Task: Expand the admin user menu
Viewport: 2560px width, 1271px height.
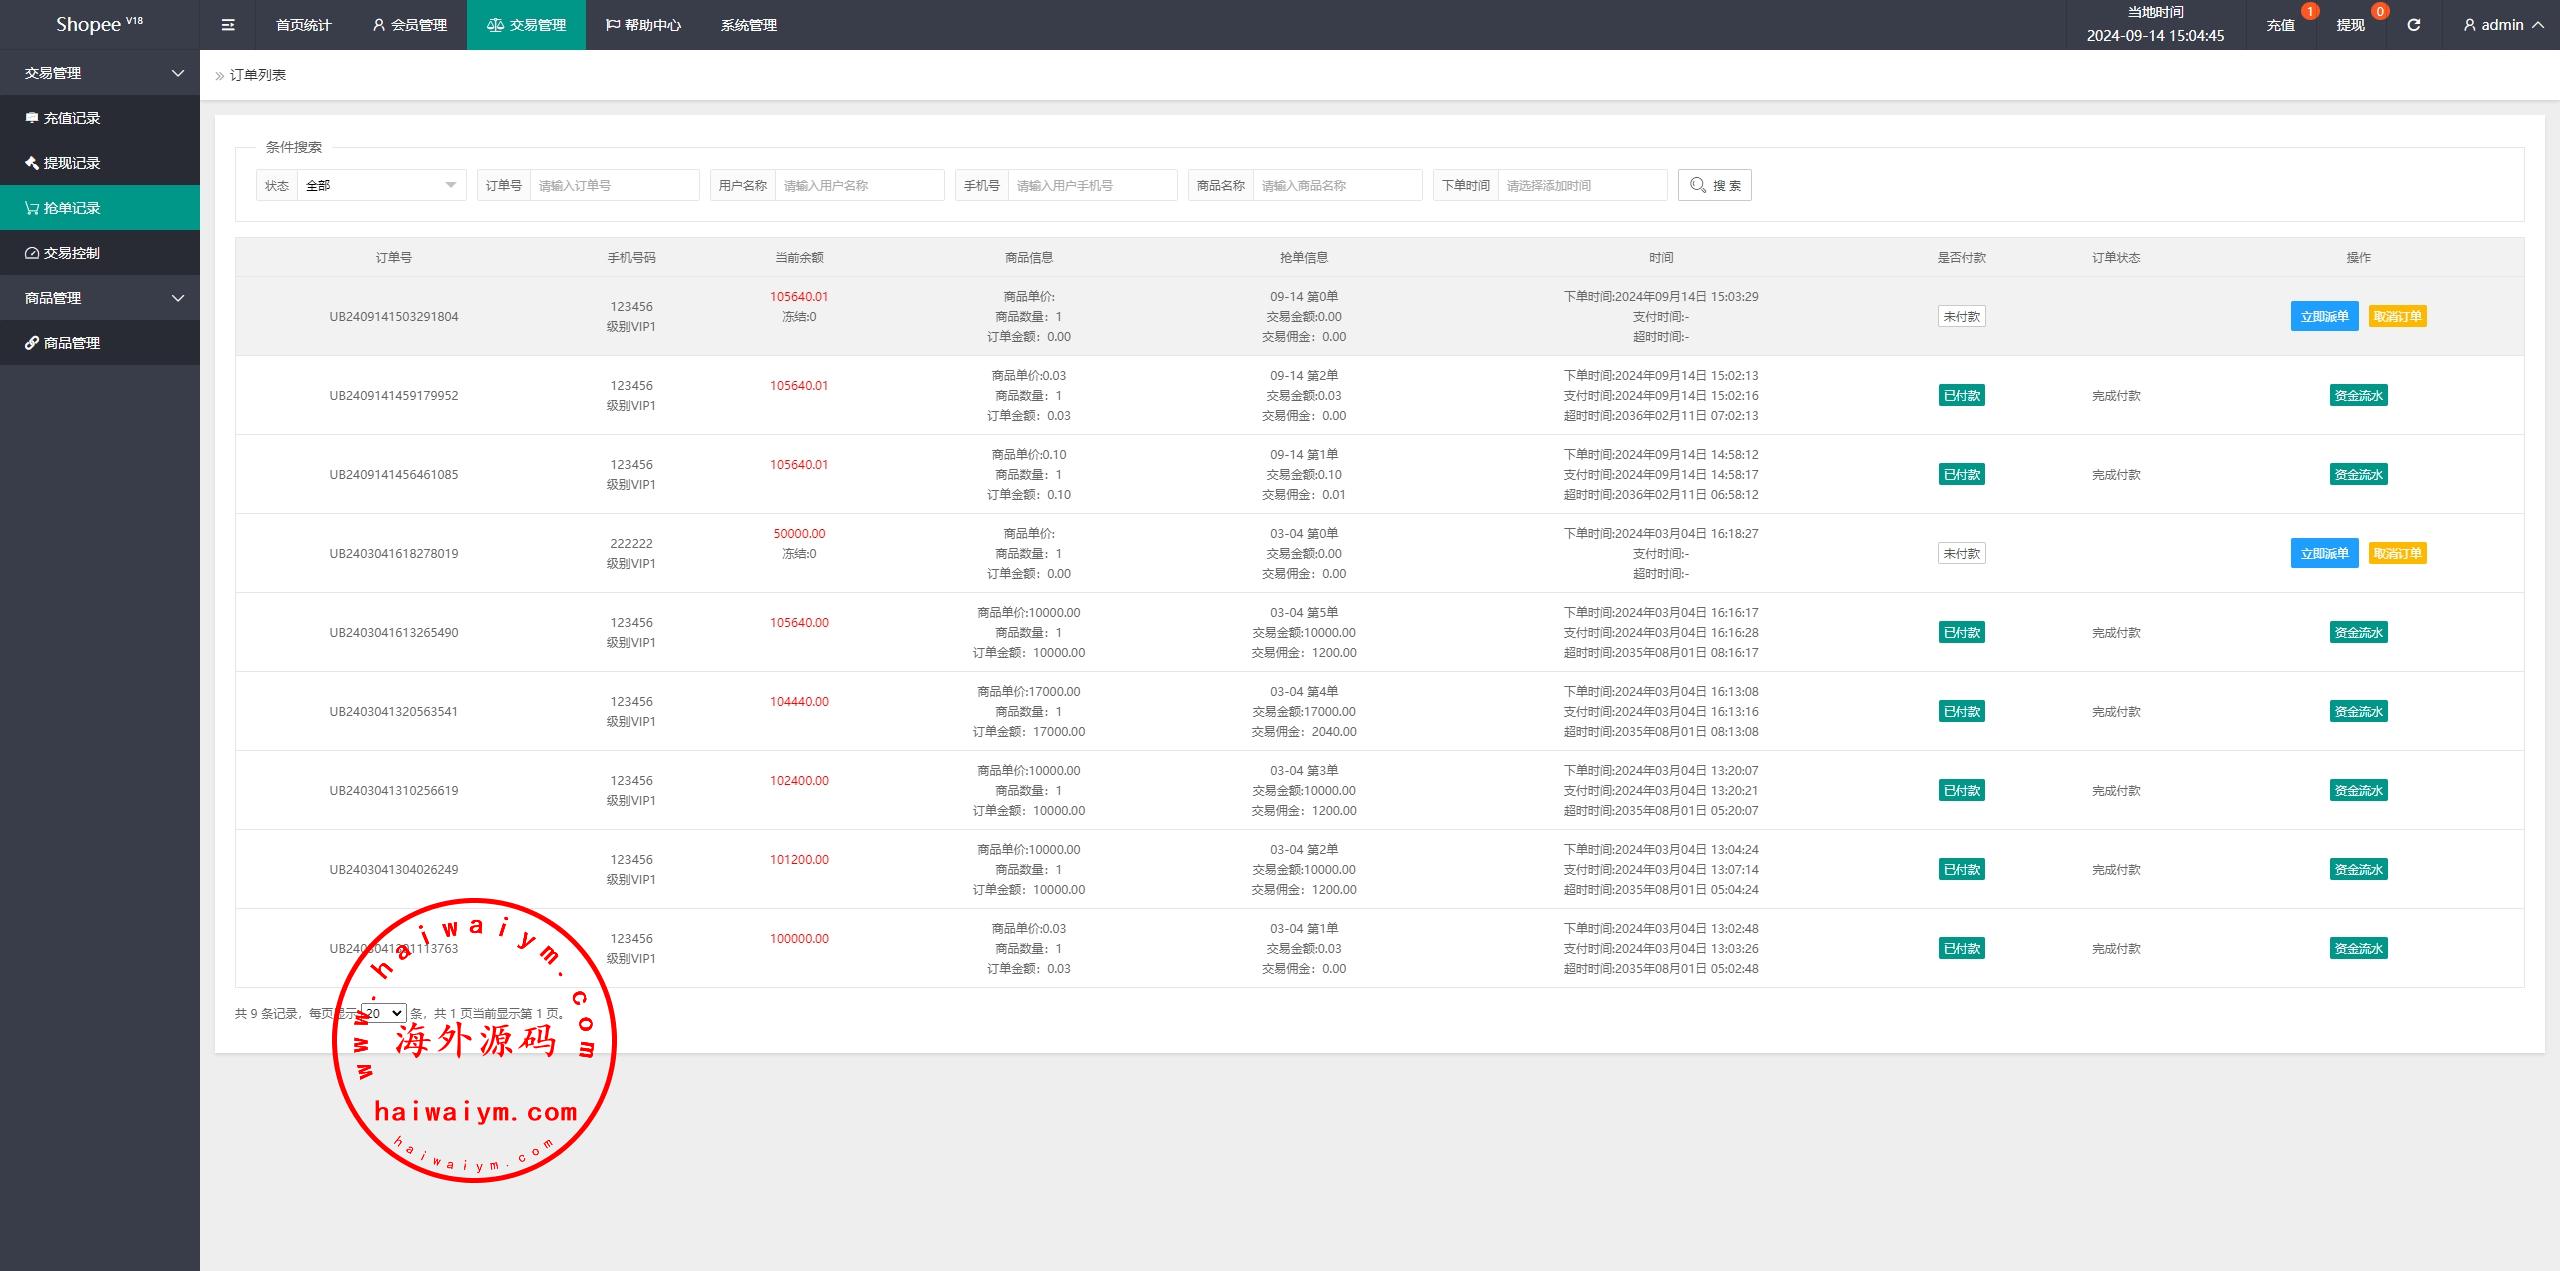Action: [2503, 25]
